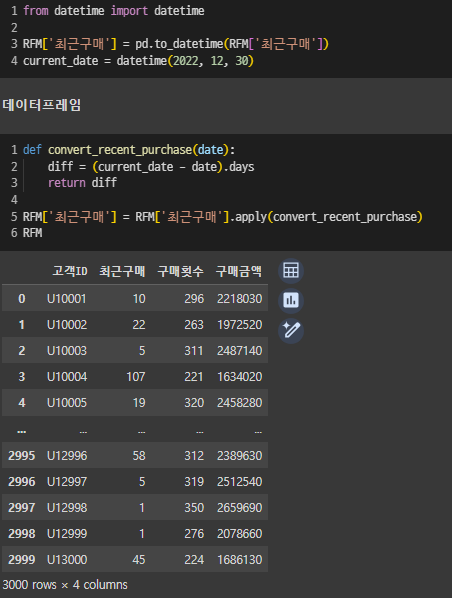Click purchase count value 311
452x598 pixels.
[x=194, y=350]
